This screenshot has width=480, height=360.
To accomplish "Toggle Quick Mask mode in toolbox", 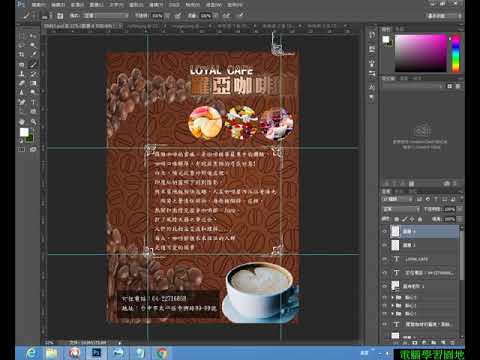I will pyautogui.click(x=22, y=150).
